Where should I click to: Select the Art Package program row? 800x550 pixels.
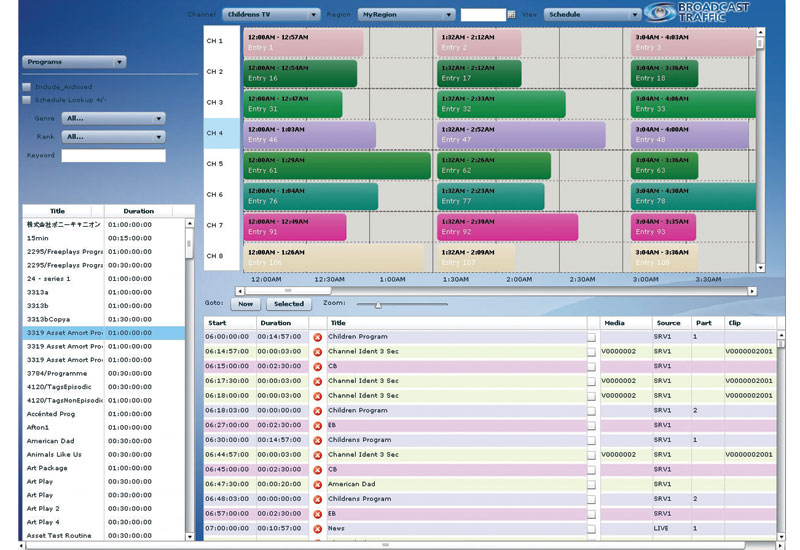[x=104, y=468]
